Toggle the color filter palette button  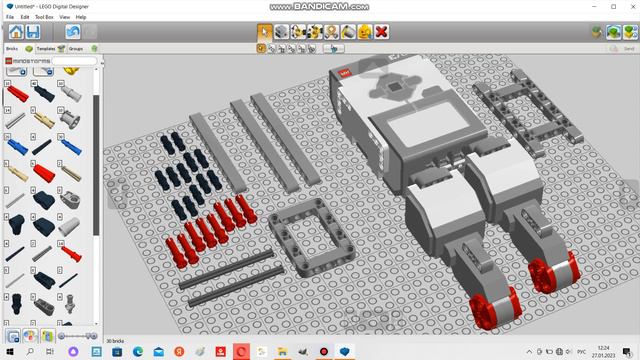30,336
